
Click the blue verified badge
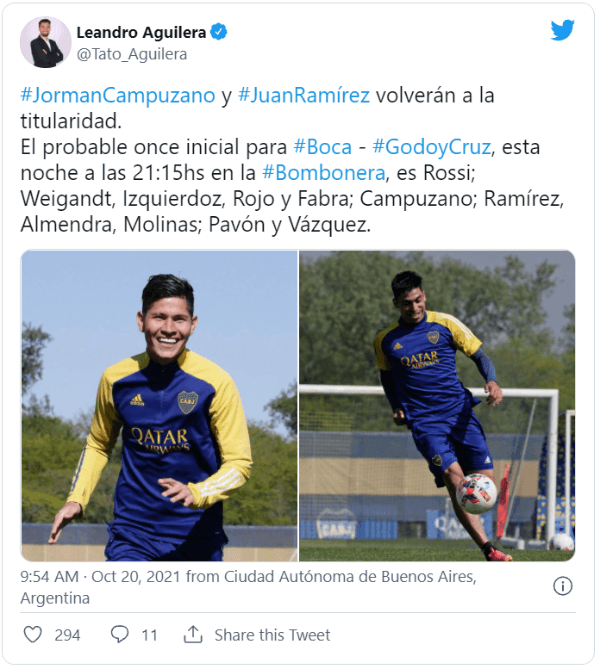click(218, 32)
